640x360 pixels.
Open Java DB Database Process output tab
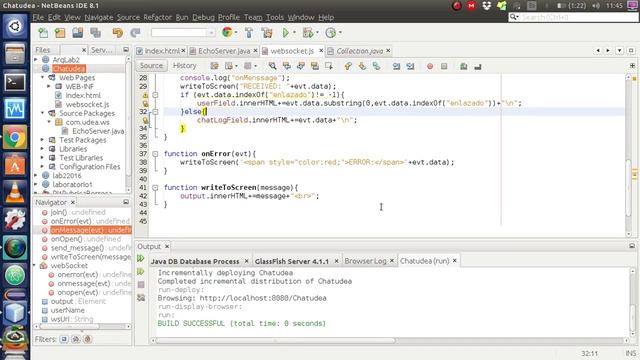pos(195,261)
